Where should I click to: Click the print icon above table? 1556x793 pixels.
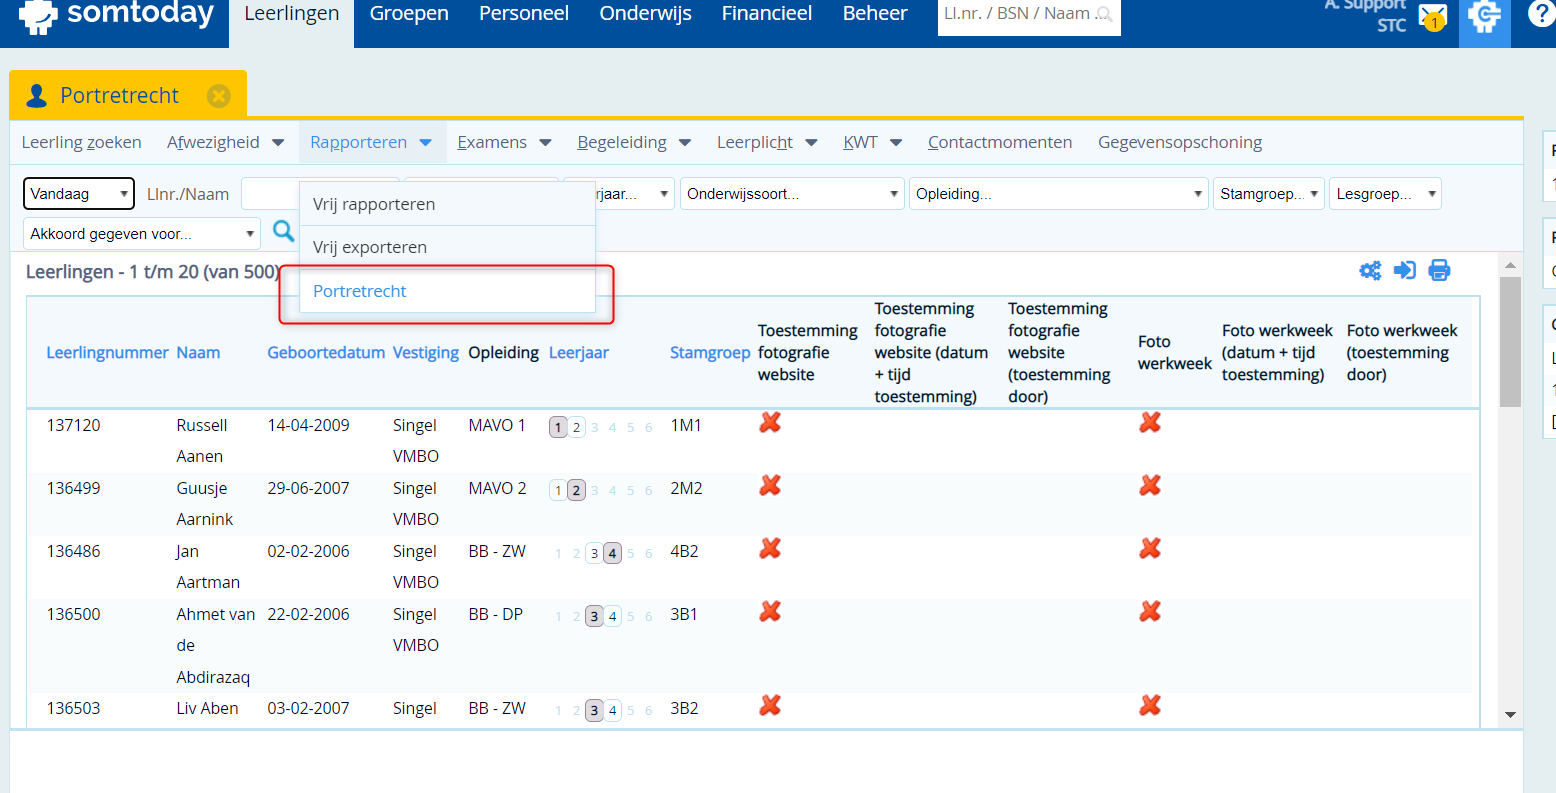1439,270
